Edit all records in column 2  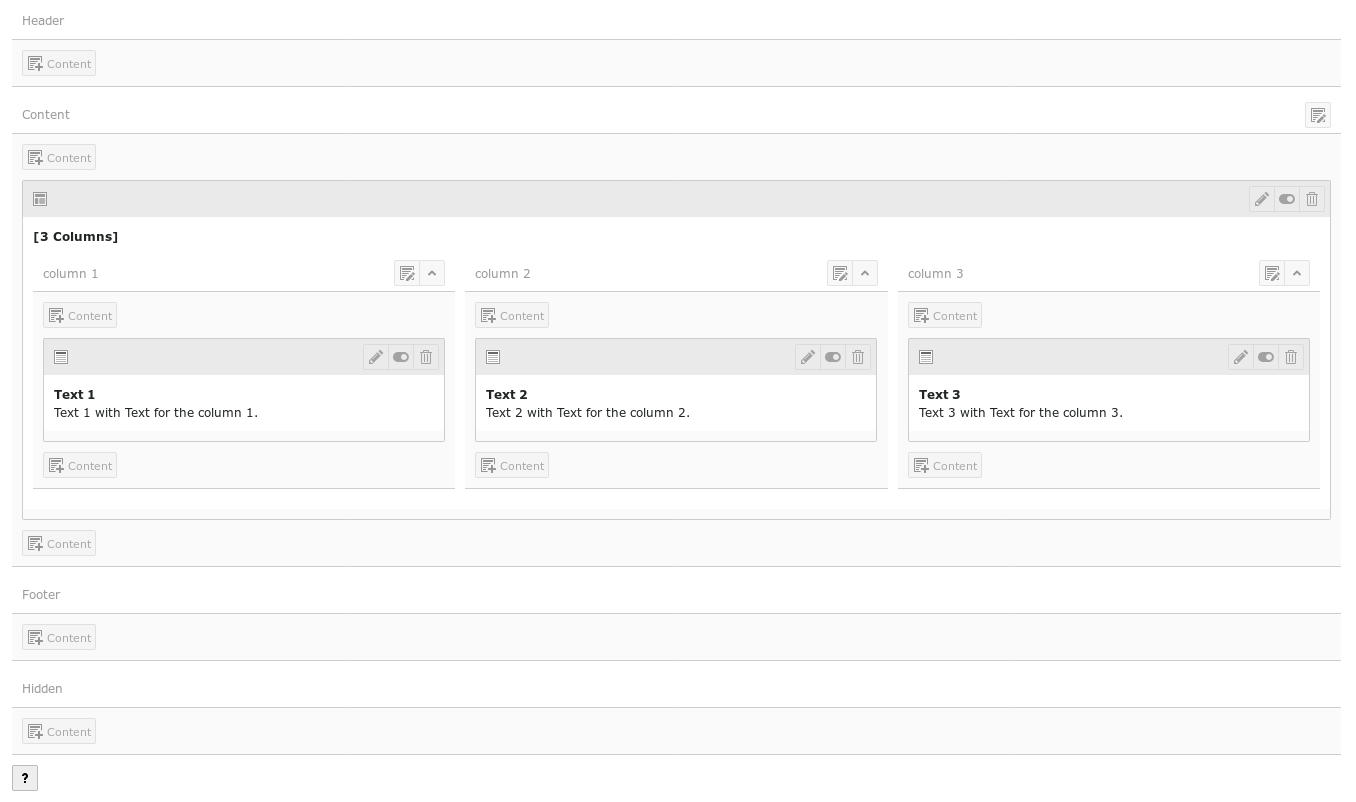840,273
